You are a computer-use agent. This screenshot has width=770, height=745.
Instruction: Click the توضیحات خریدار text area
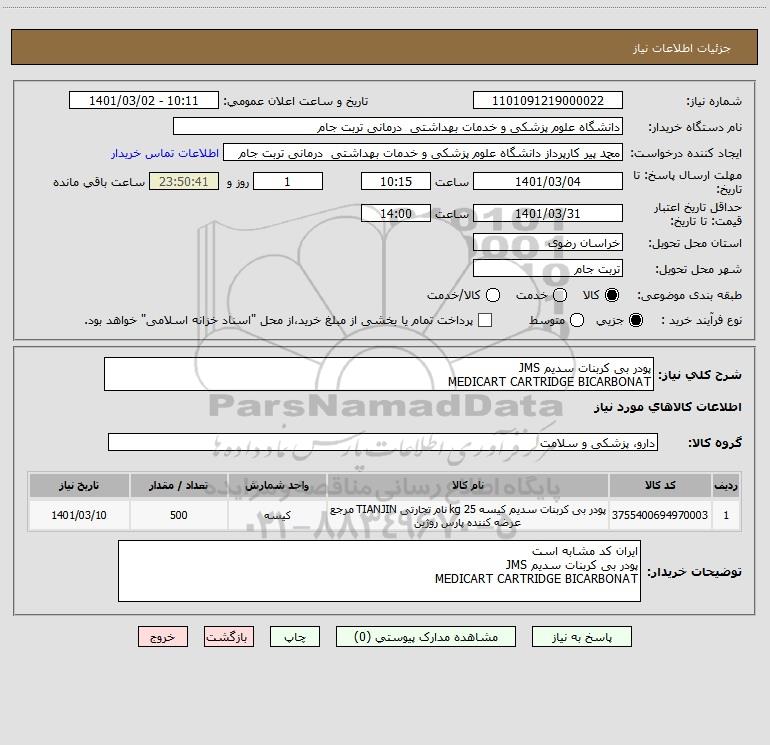[379, 571]
